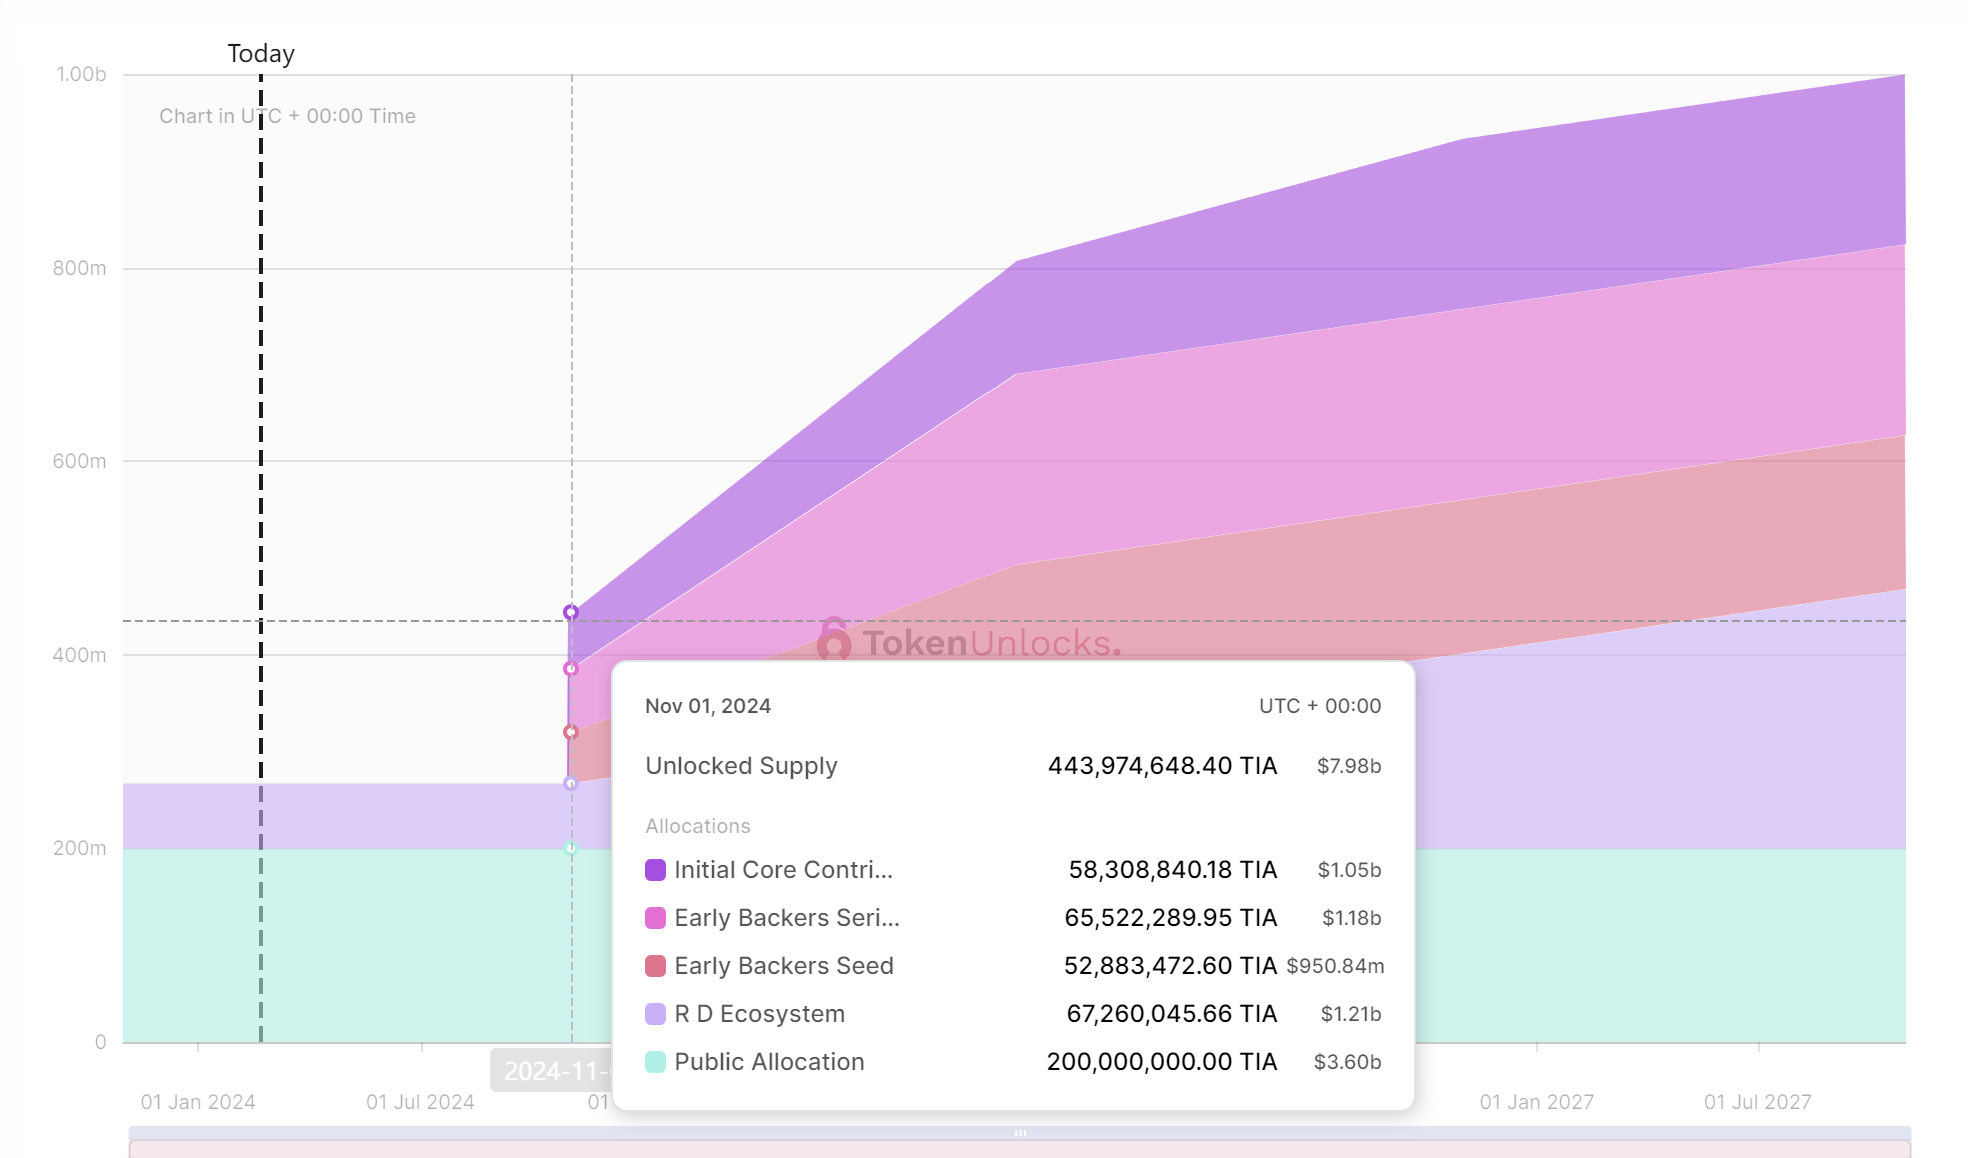Click the topmost chart marker circle

coord(571,610)
